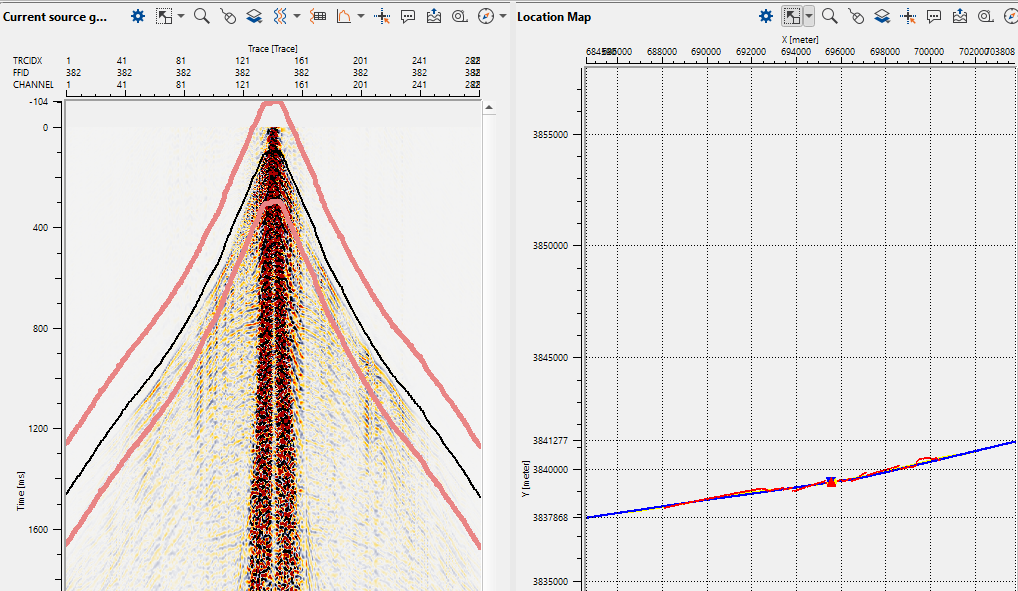Open settings gear in the Location Map panel

coord(765,16)
